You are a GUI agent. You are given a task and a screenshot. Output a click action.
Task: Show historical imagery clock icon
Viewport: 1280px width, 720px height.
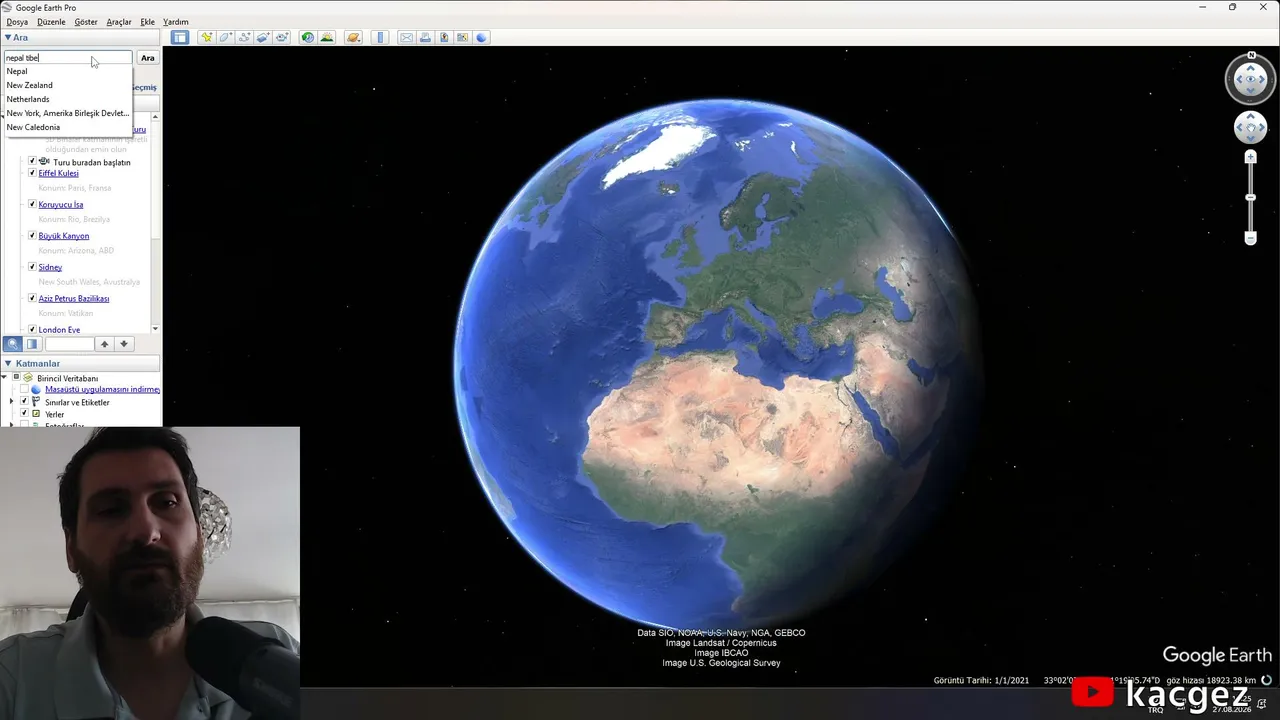tap(308, 38)
